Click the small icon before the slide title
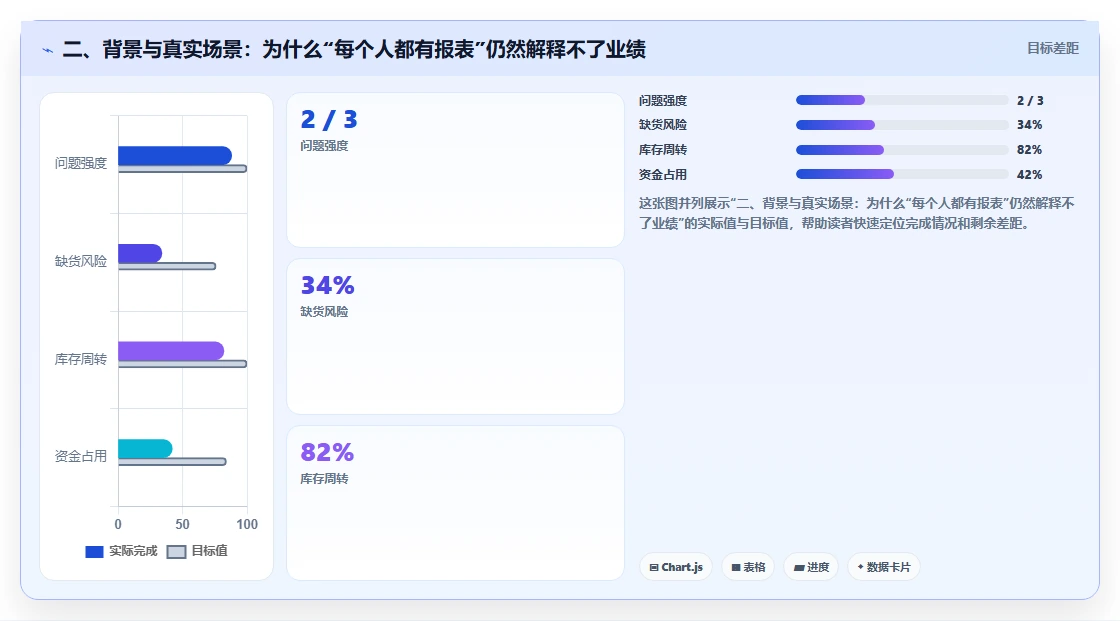The image size is (1120, 621). (x=48, y=50)
